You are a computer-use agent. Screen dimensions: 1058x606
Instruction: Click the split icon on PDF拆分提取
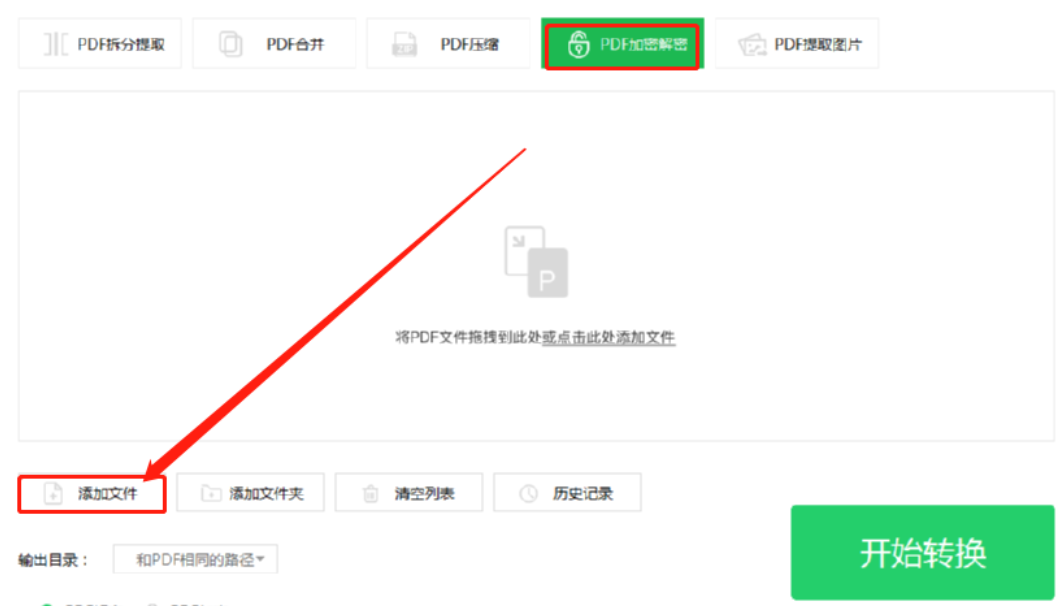pos(55,44)
